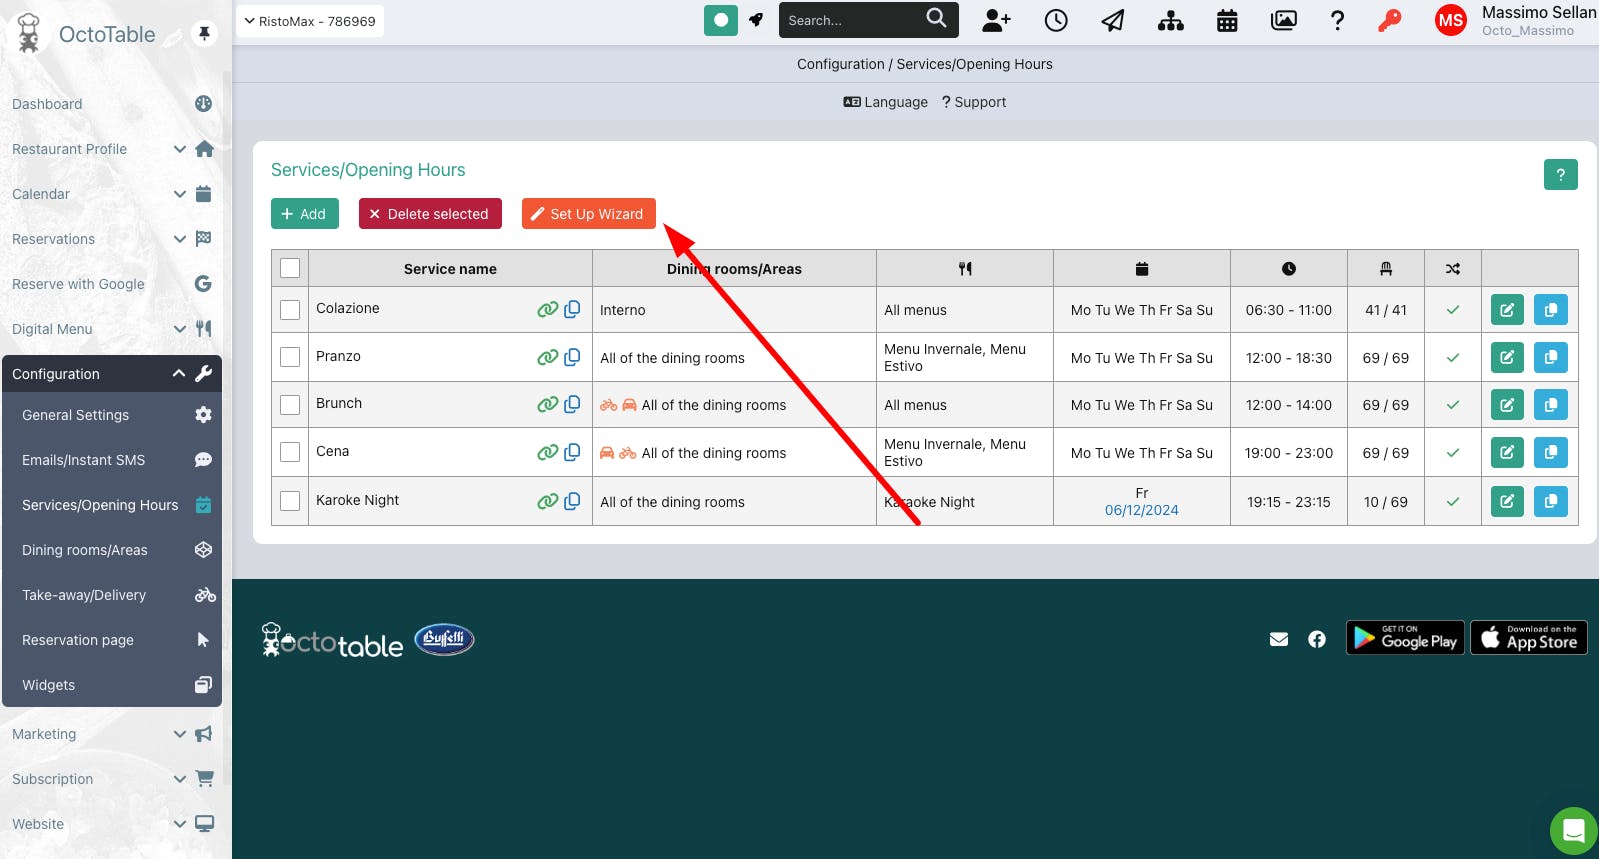
Task: Expand the Restaurant Profile menu
Action: [112, 149]
